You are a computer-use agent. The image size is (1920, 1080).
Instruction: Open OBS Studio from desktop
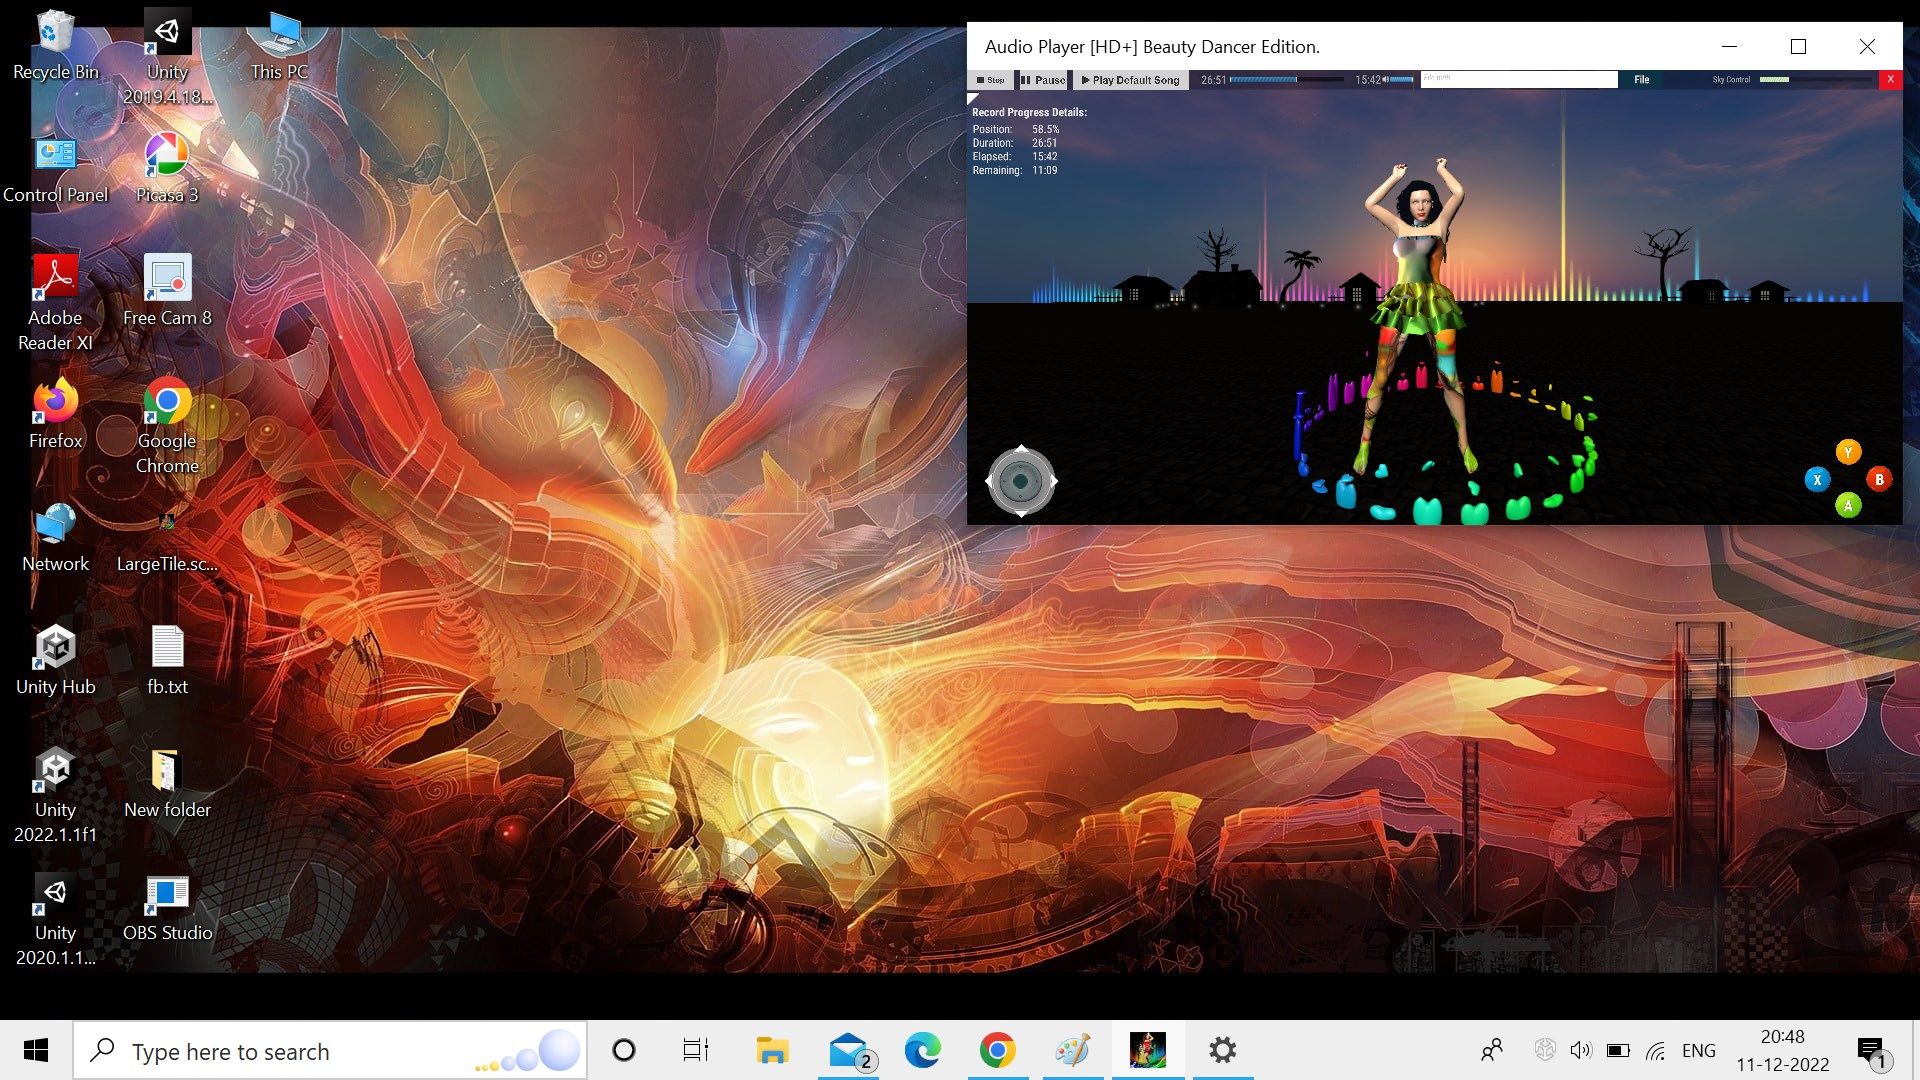[x=165, y=910]
